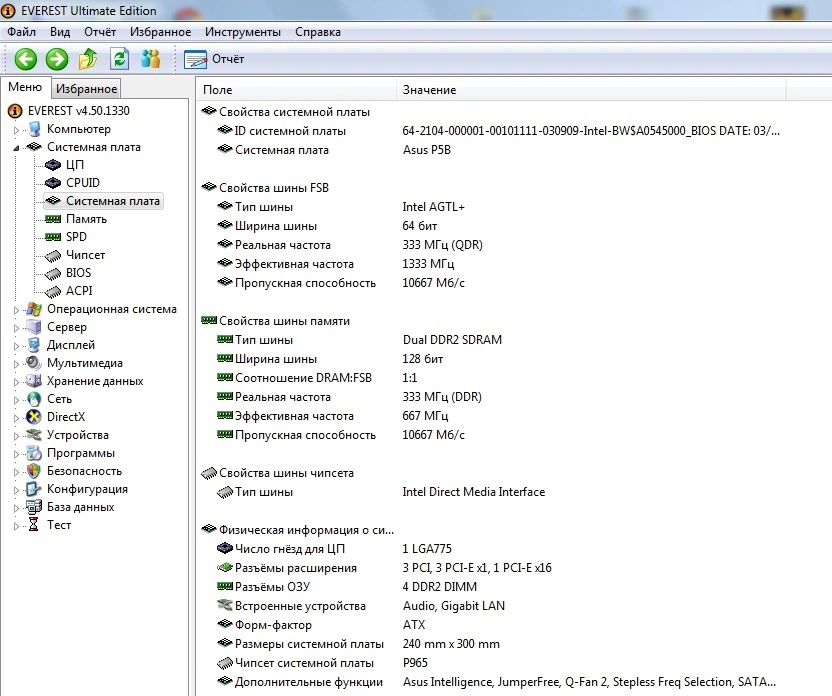Image resolution: width=832 pixels, height=696 pixels.
Task: Expand the Сервер tree node
Action: 16,328
